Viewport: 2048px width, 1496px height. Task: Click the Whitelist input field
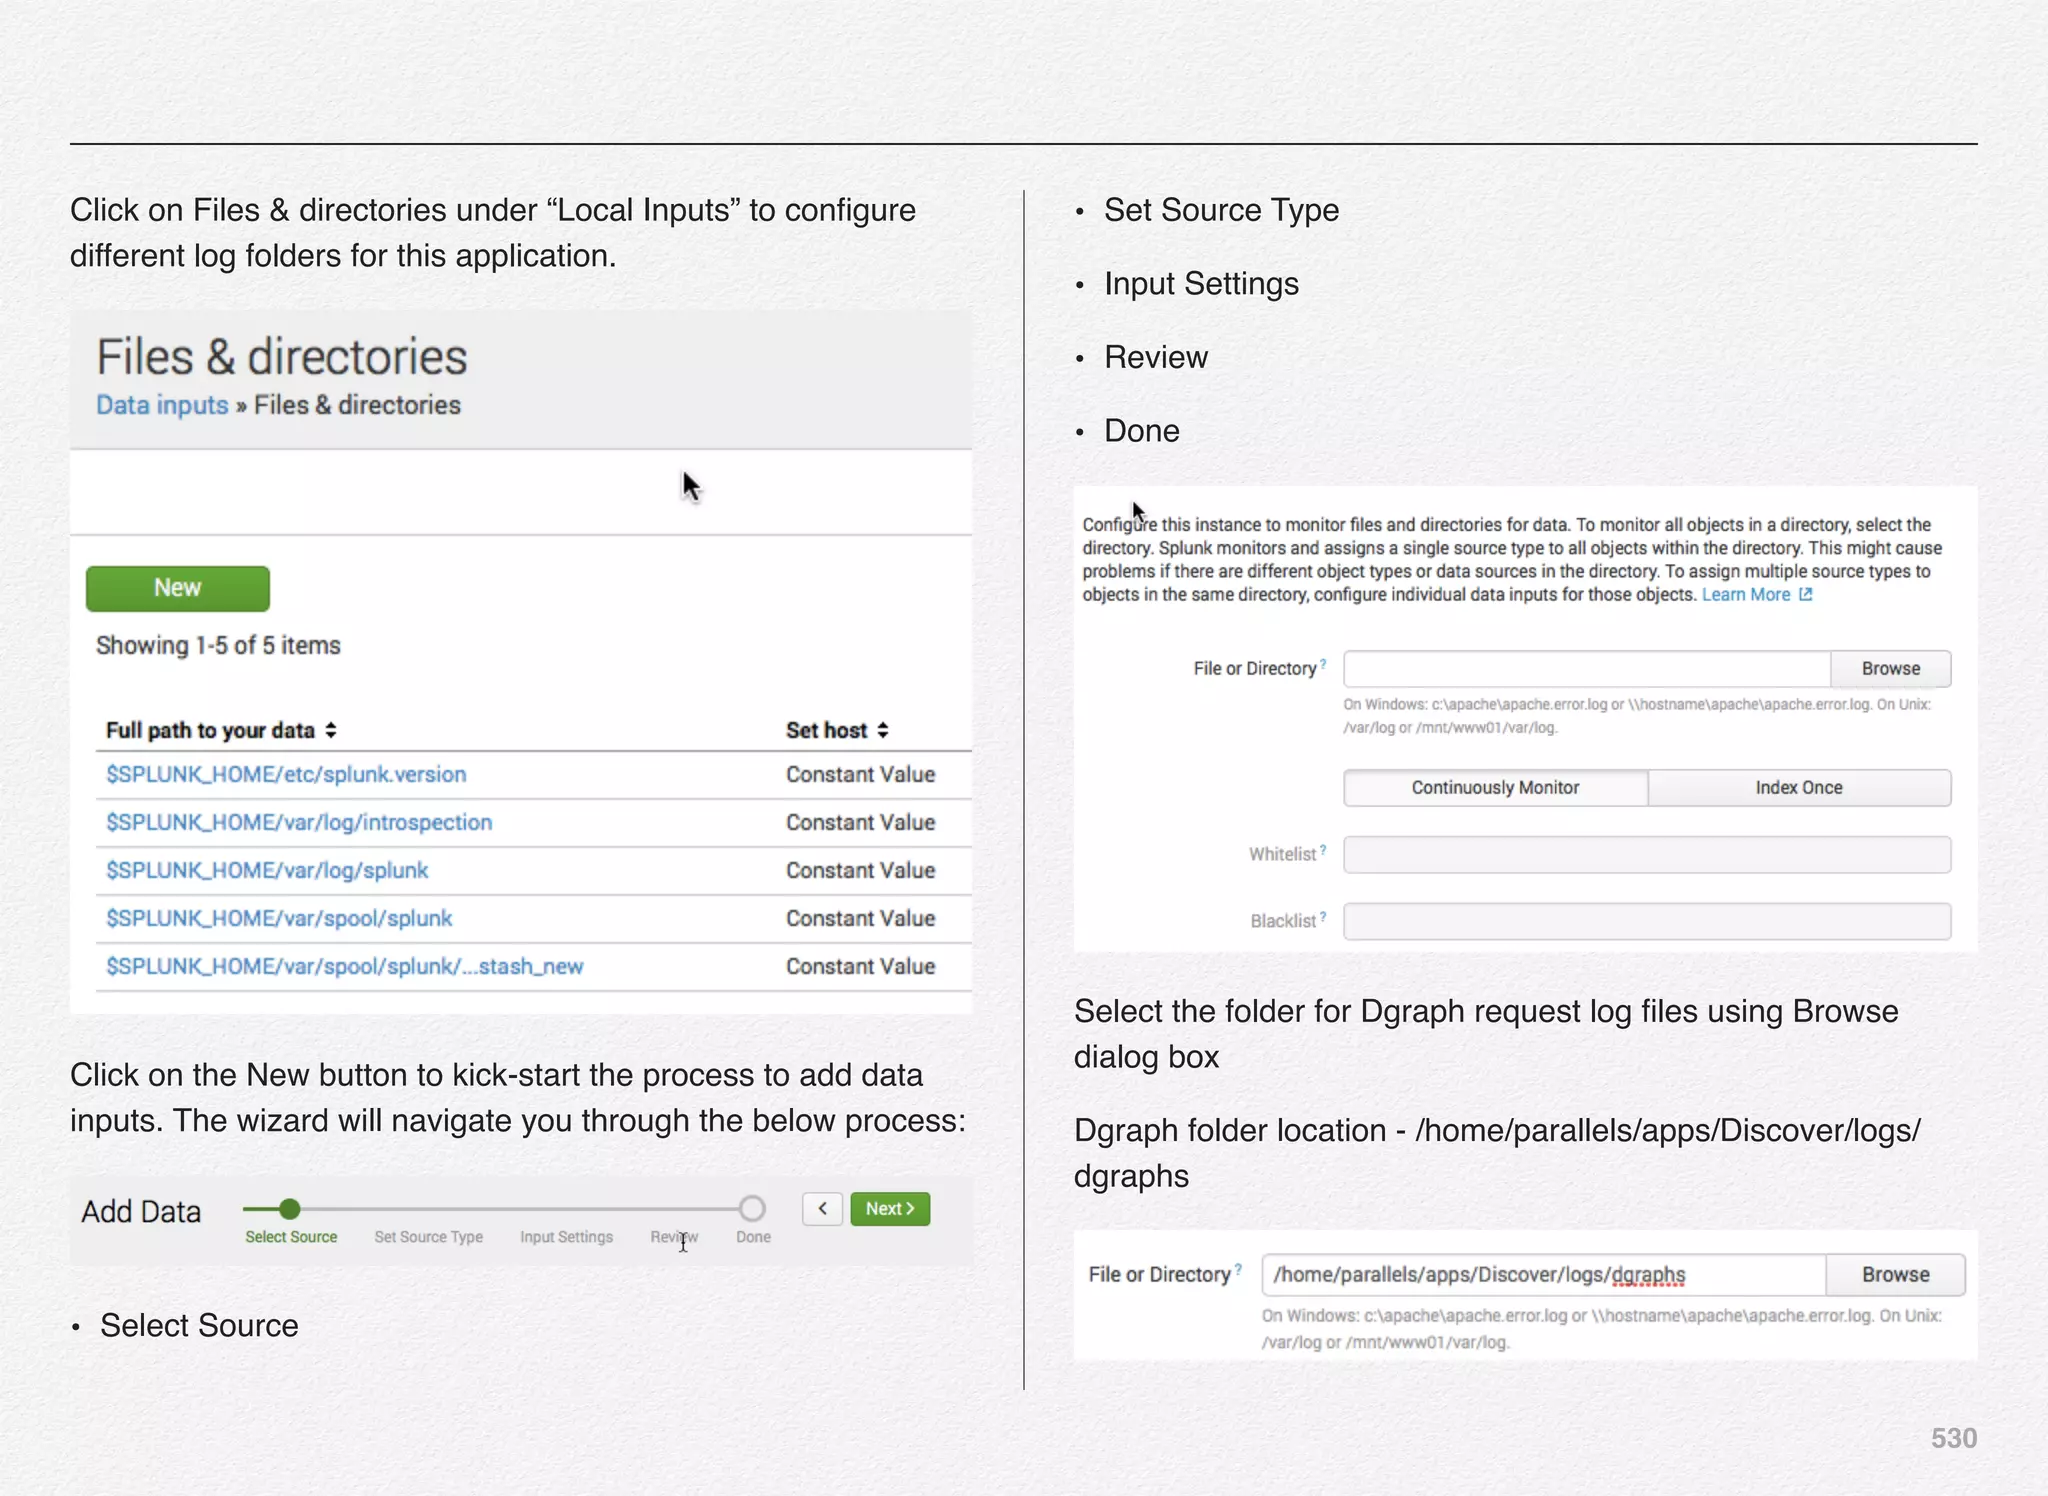tap(1647, 854)
